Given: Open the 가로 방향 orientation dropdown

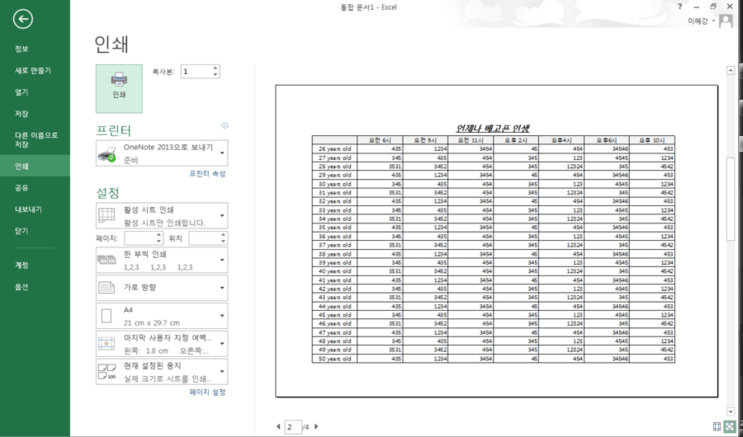Looking at the screenshot, I should [162, 288].
